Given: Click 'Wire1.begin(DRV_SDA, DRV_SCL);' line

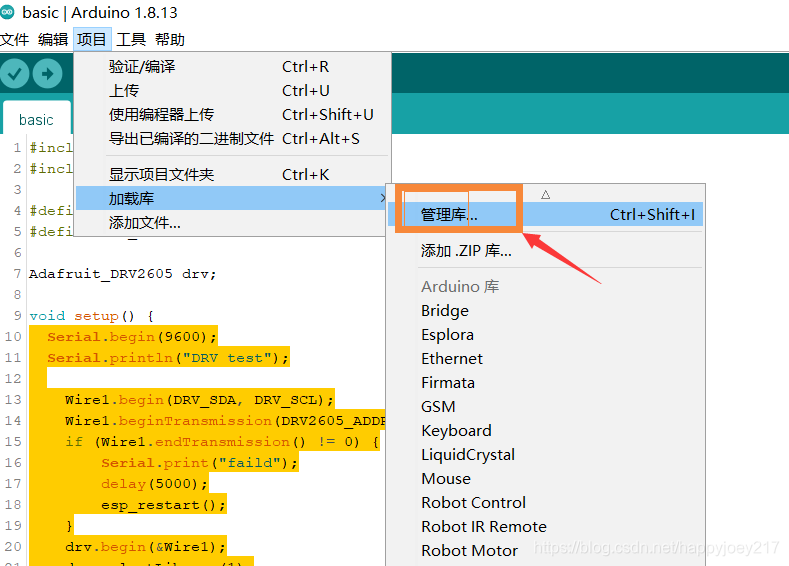Looking at the screenshot, I should coord(199,400).
